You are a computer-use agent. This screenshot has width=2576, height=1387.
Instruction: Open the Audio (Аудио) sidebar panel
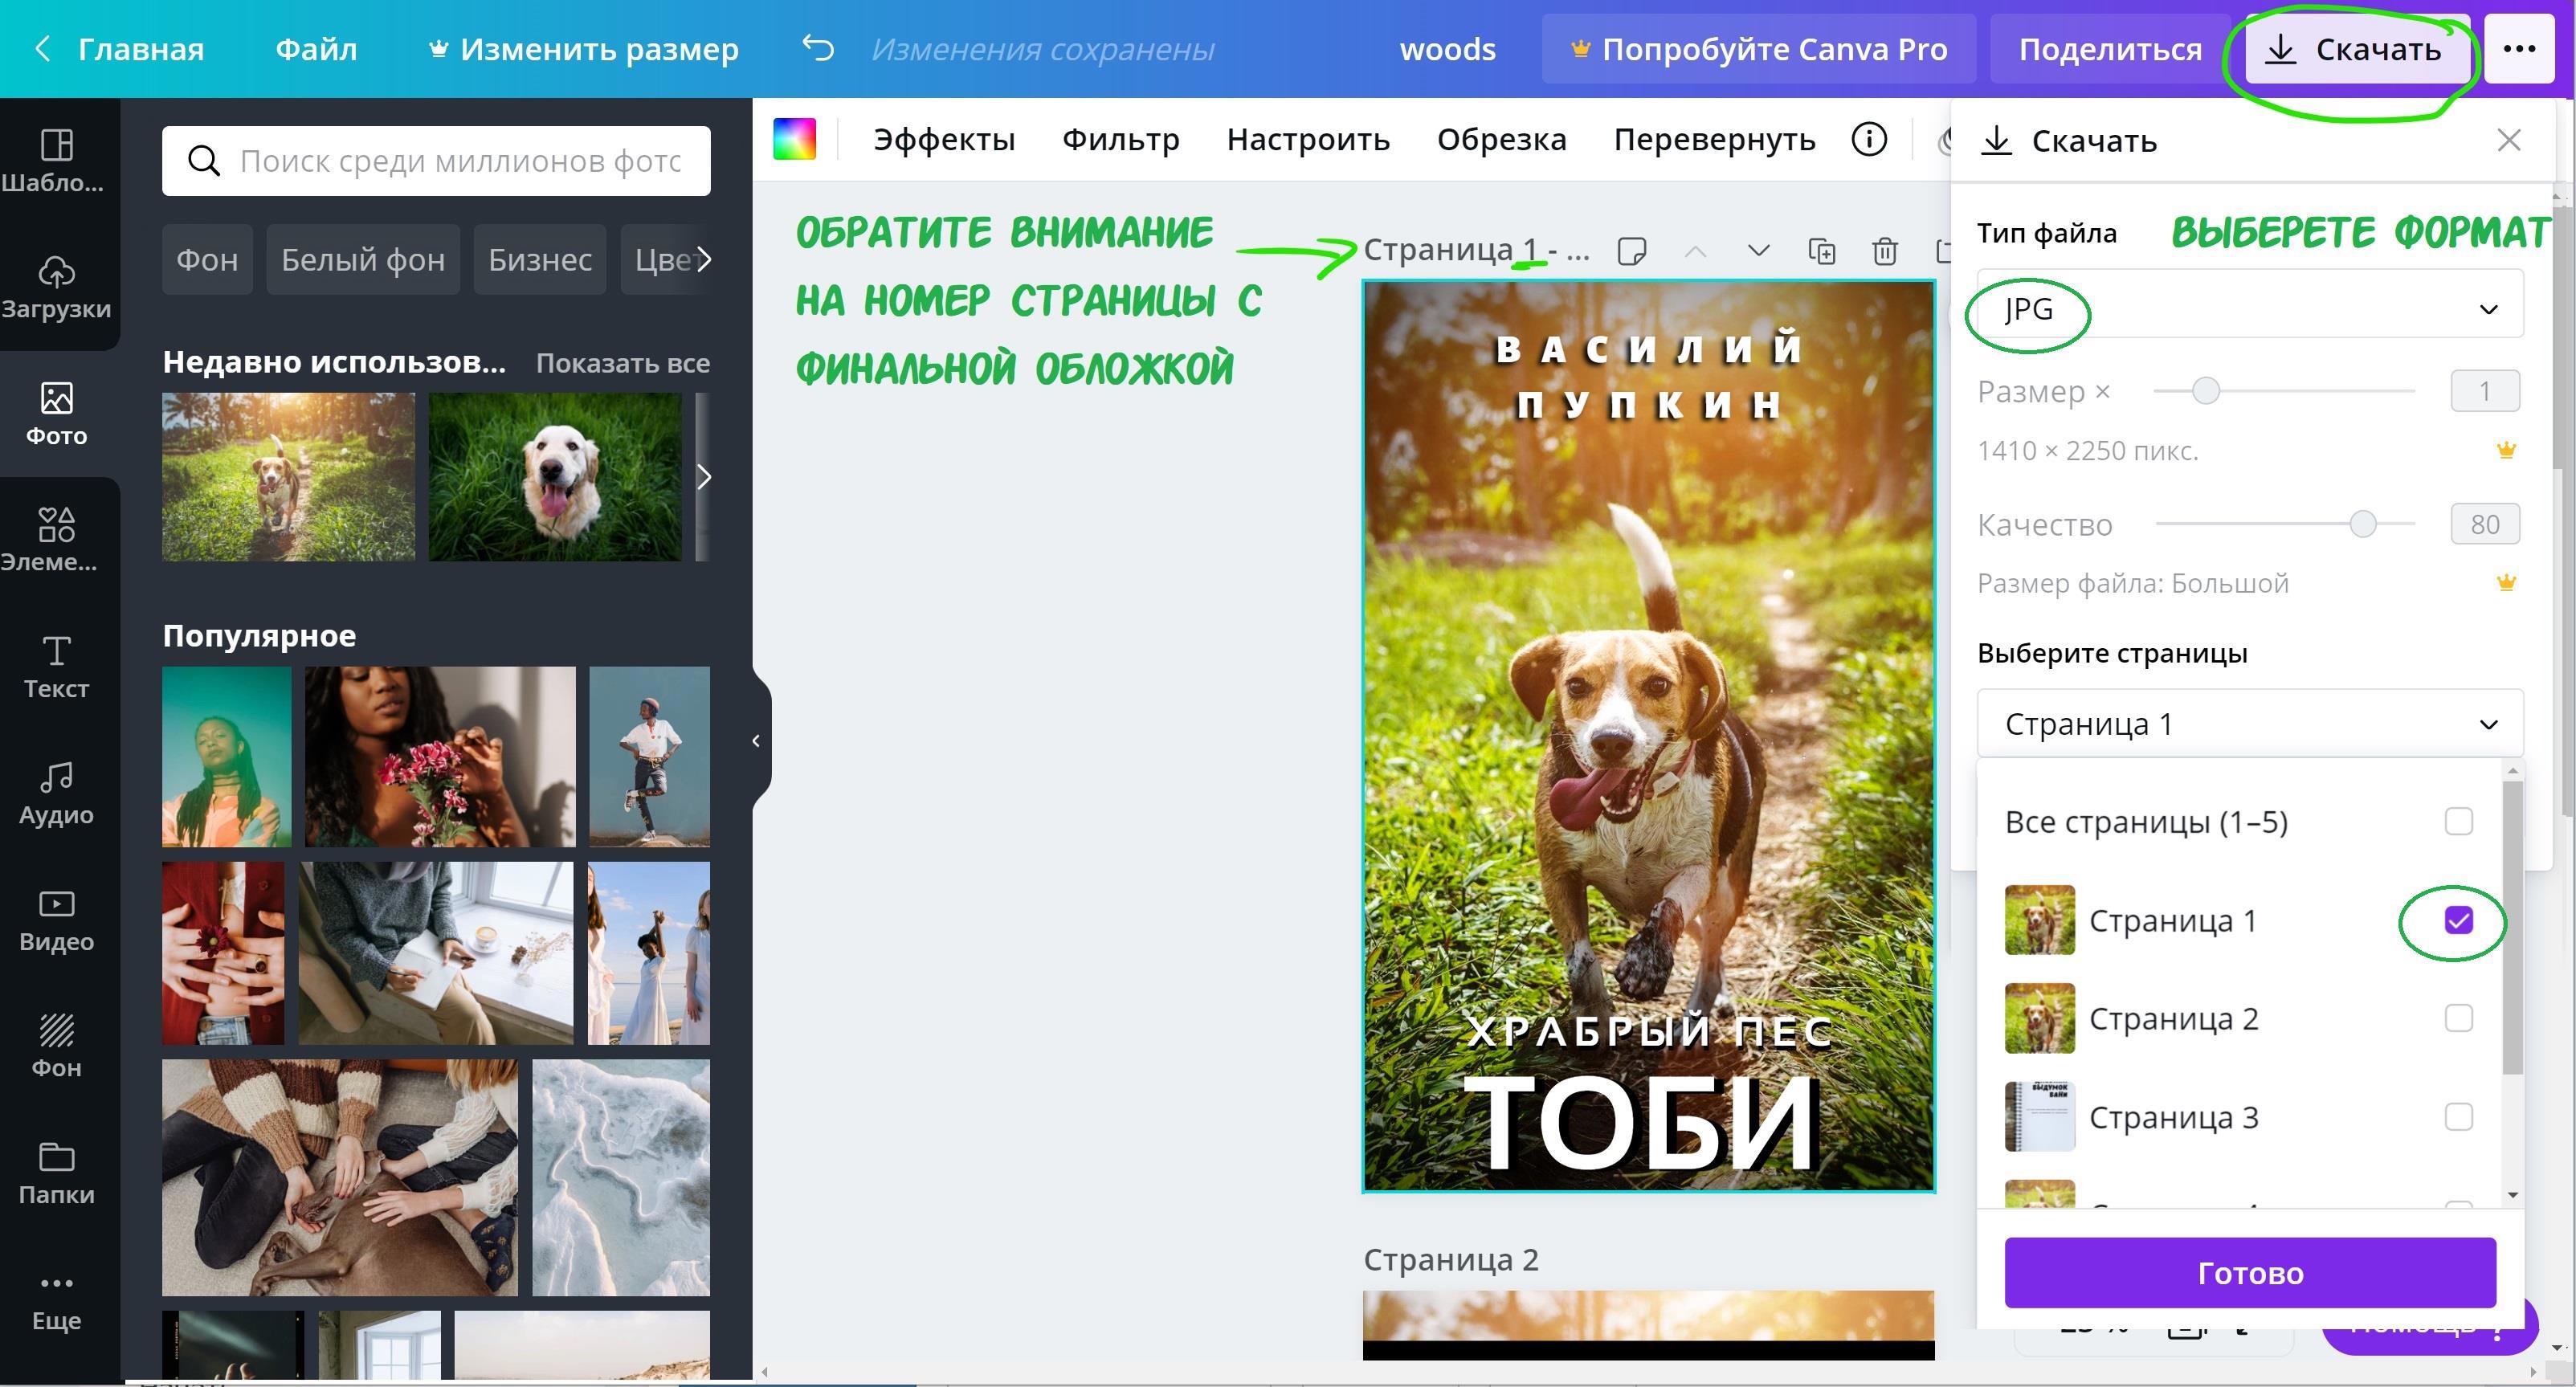click(x=56, y=792)
